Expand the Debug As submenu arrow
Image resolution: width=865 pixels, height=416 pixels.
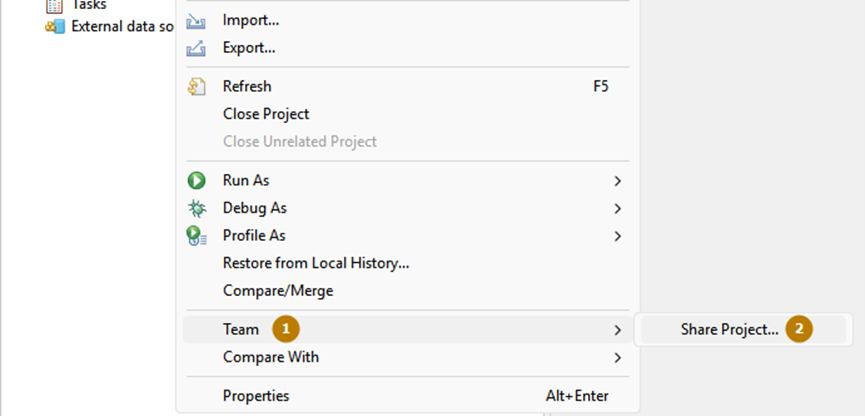(618, 208)
